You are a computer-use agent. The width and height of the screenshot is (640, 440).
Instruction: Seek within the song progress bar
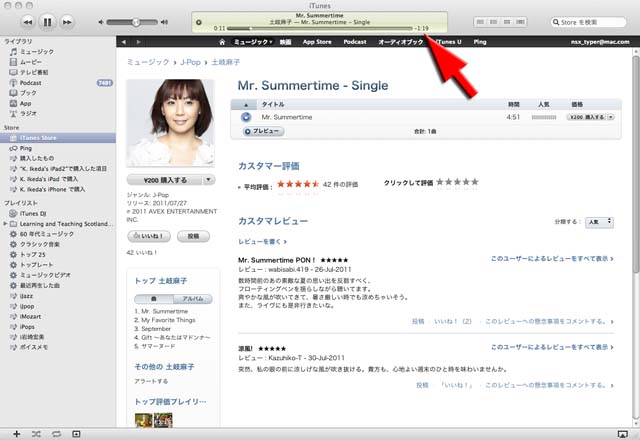click(x=319, y=28)
